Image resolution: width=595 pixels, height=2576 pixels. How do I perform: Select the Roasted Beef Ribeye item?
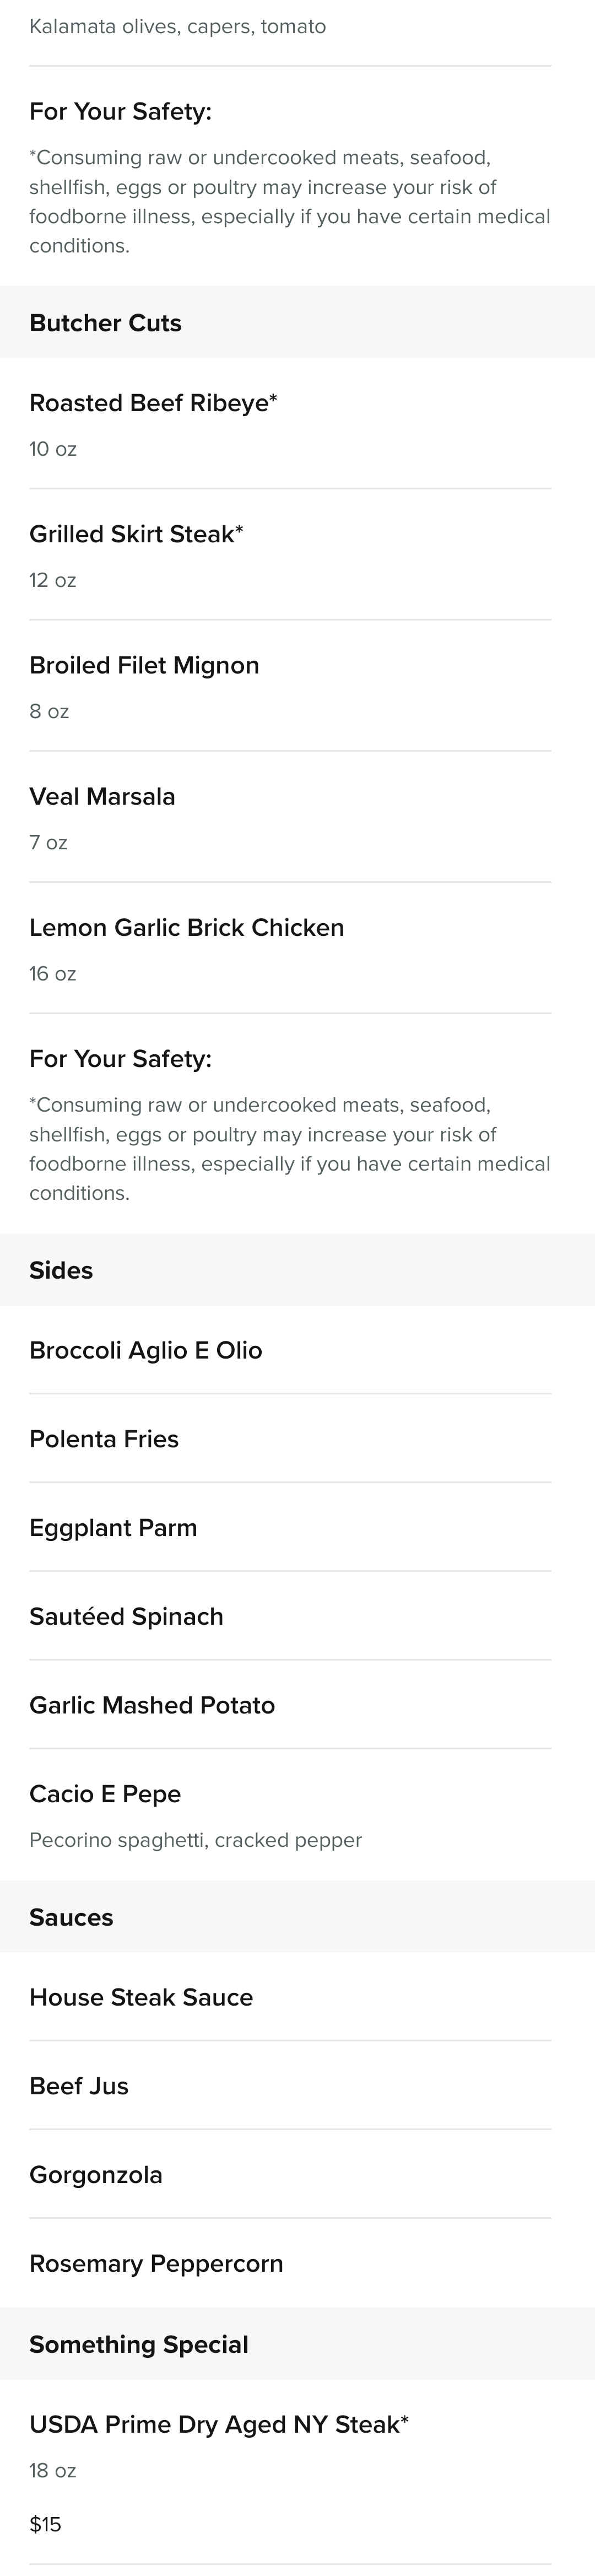[290, 424]
